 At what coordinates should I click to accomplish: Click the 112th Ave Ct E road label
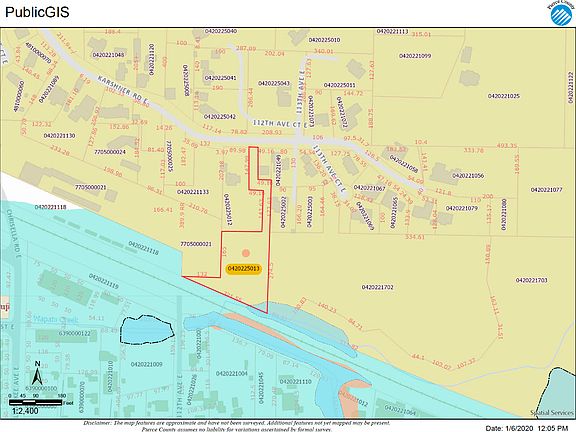coord(278,123)
